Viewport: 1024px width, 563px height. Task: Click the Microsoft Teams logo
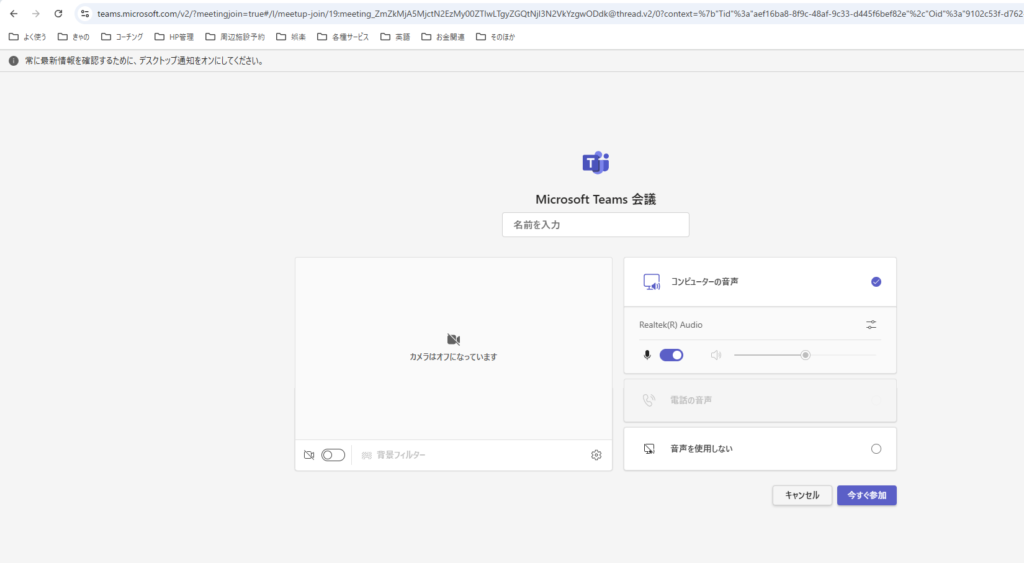pos(596,163)
